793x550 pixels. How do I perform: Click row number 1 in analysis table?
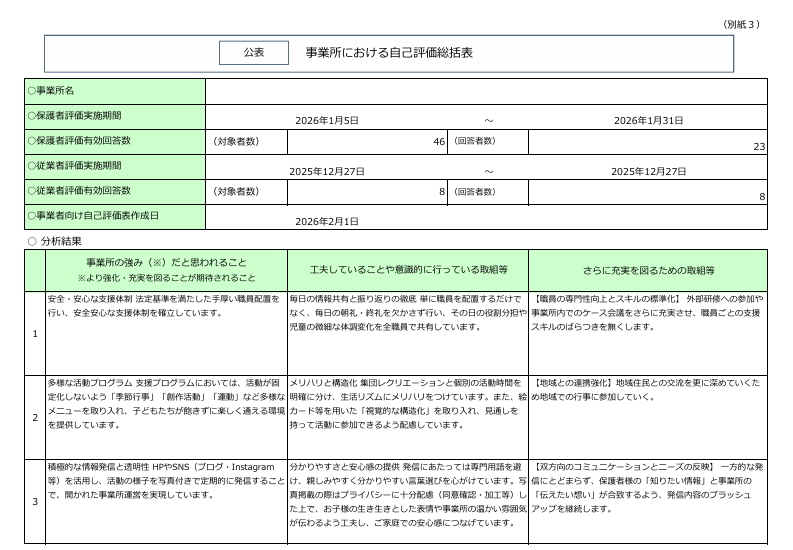coord(35,333)
